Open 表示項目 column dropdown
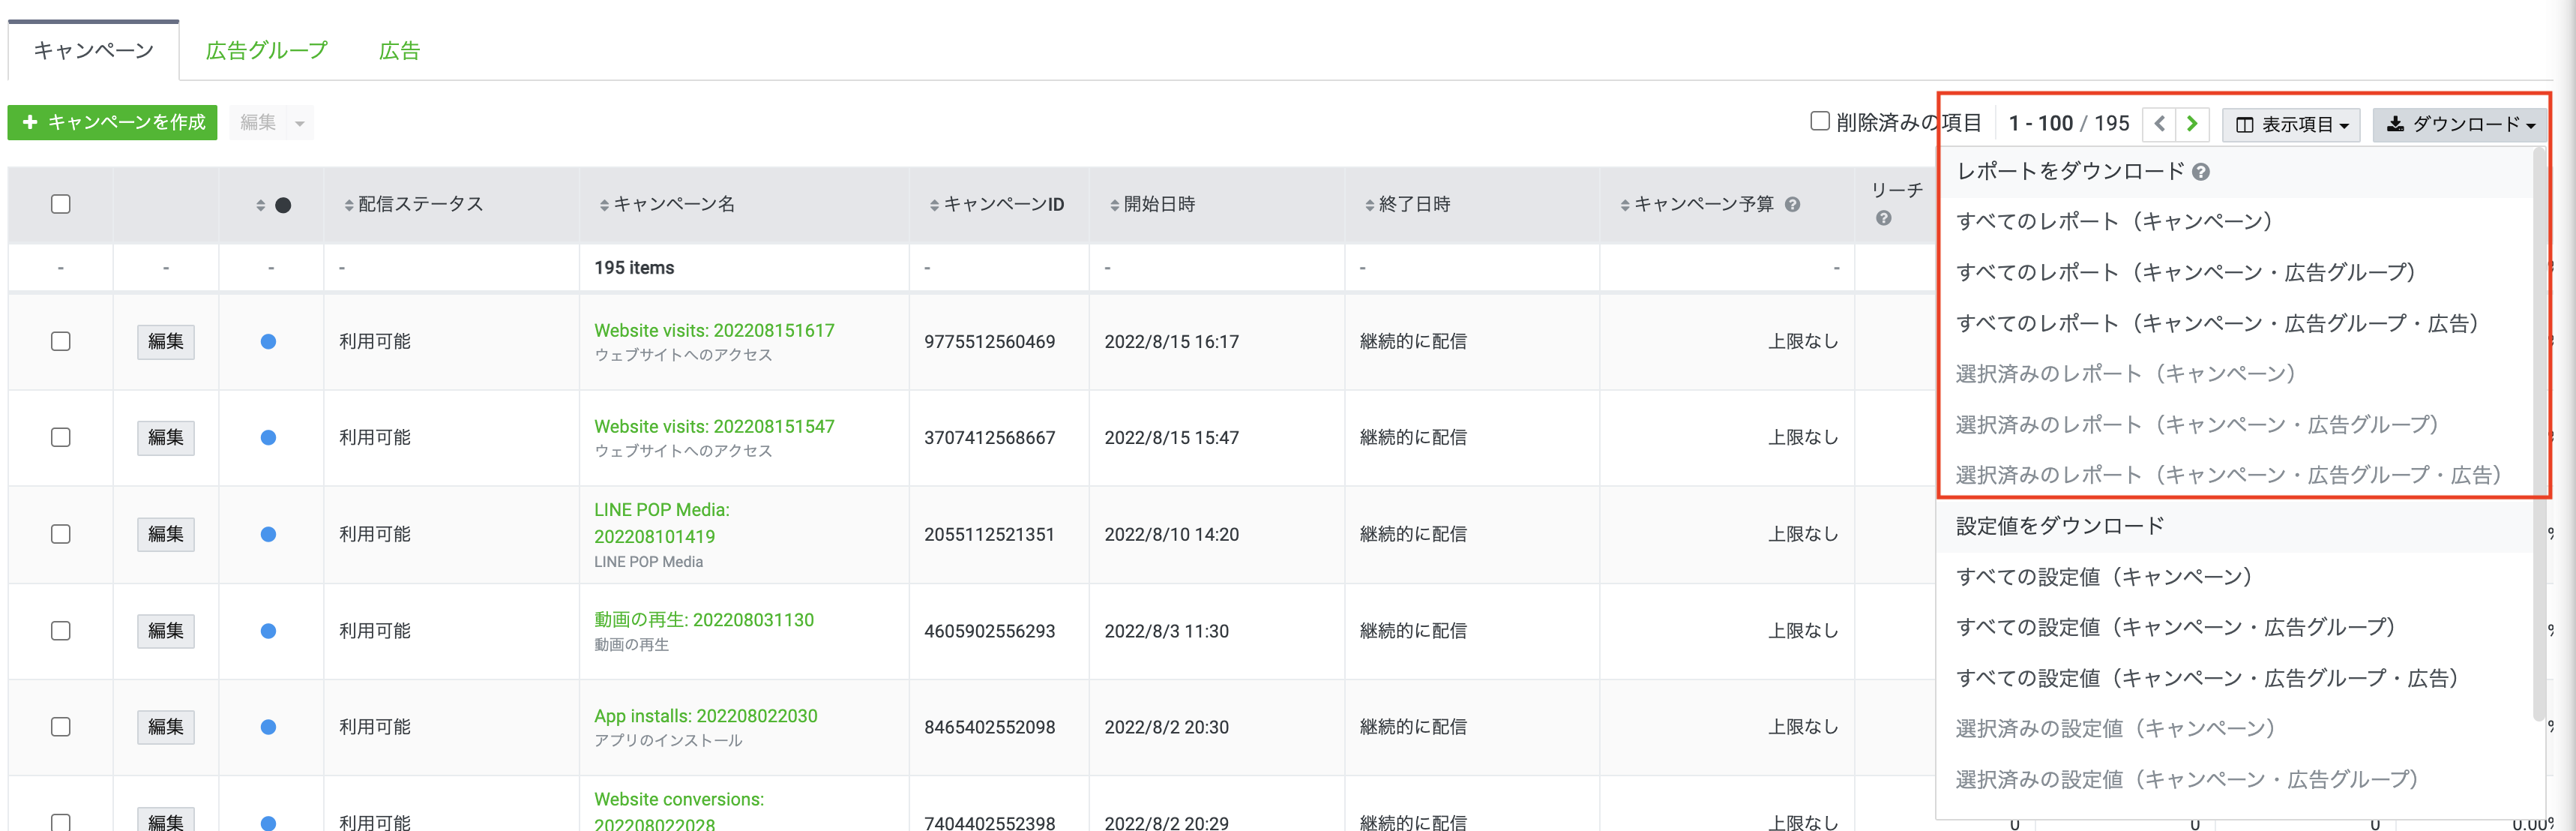The height and width of the screenshot is (831, 2576). [2291, 124]
